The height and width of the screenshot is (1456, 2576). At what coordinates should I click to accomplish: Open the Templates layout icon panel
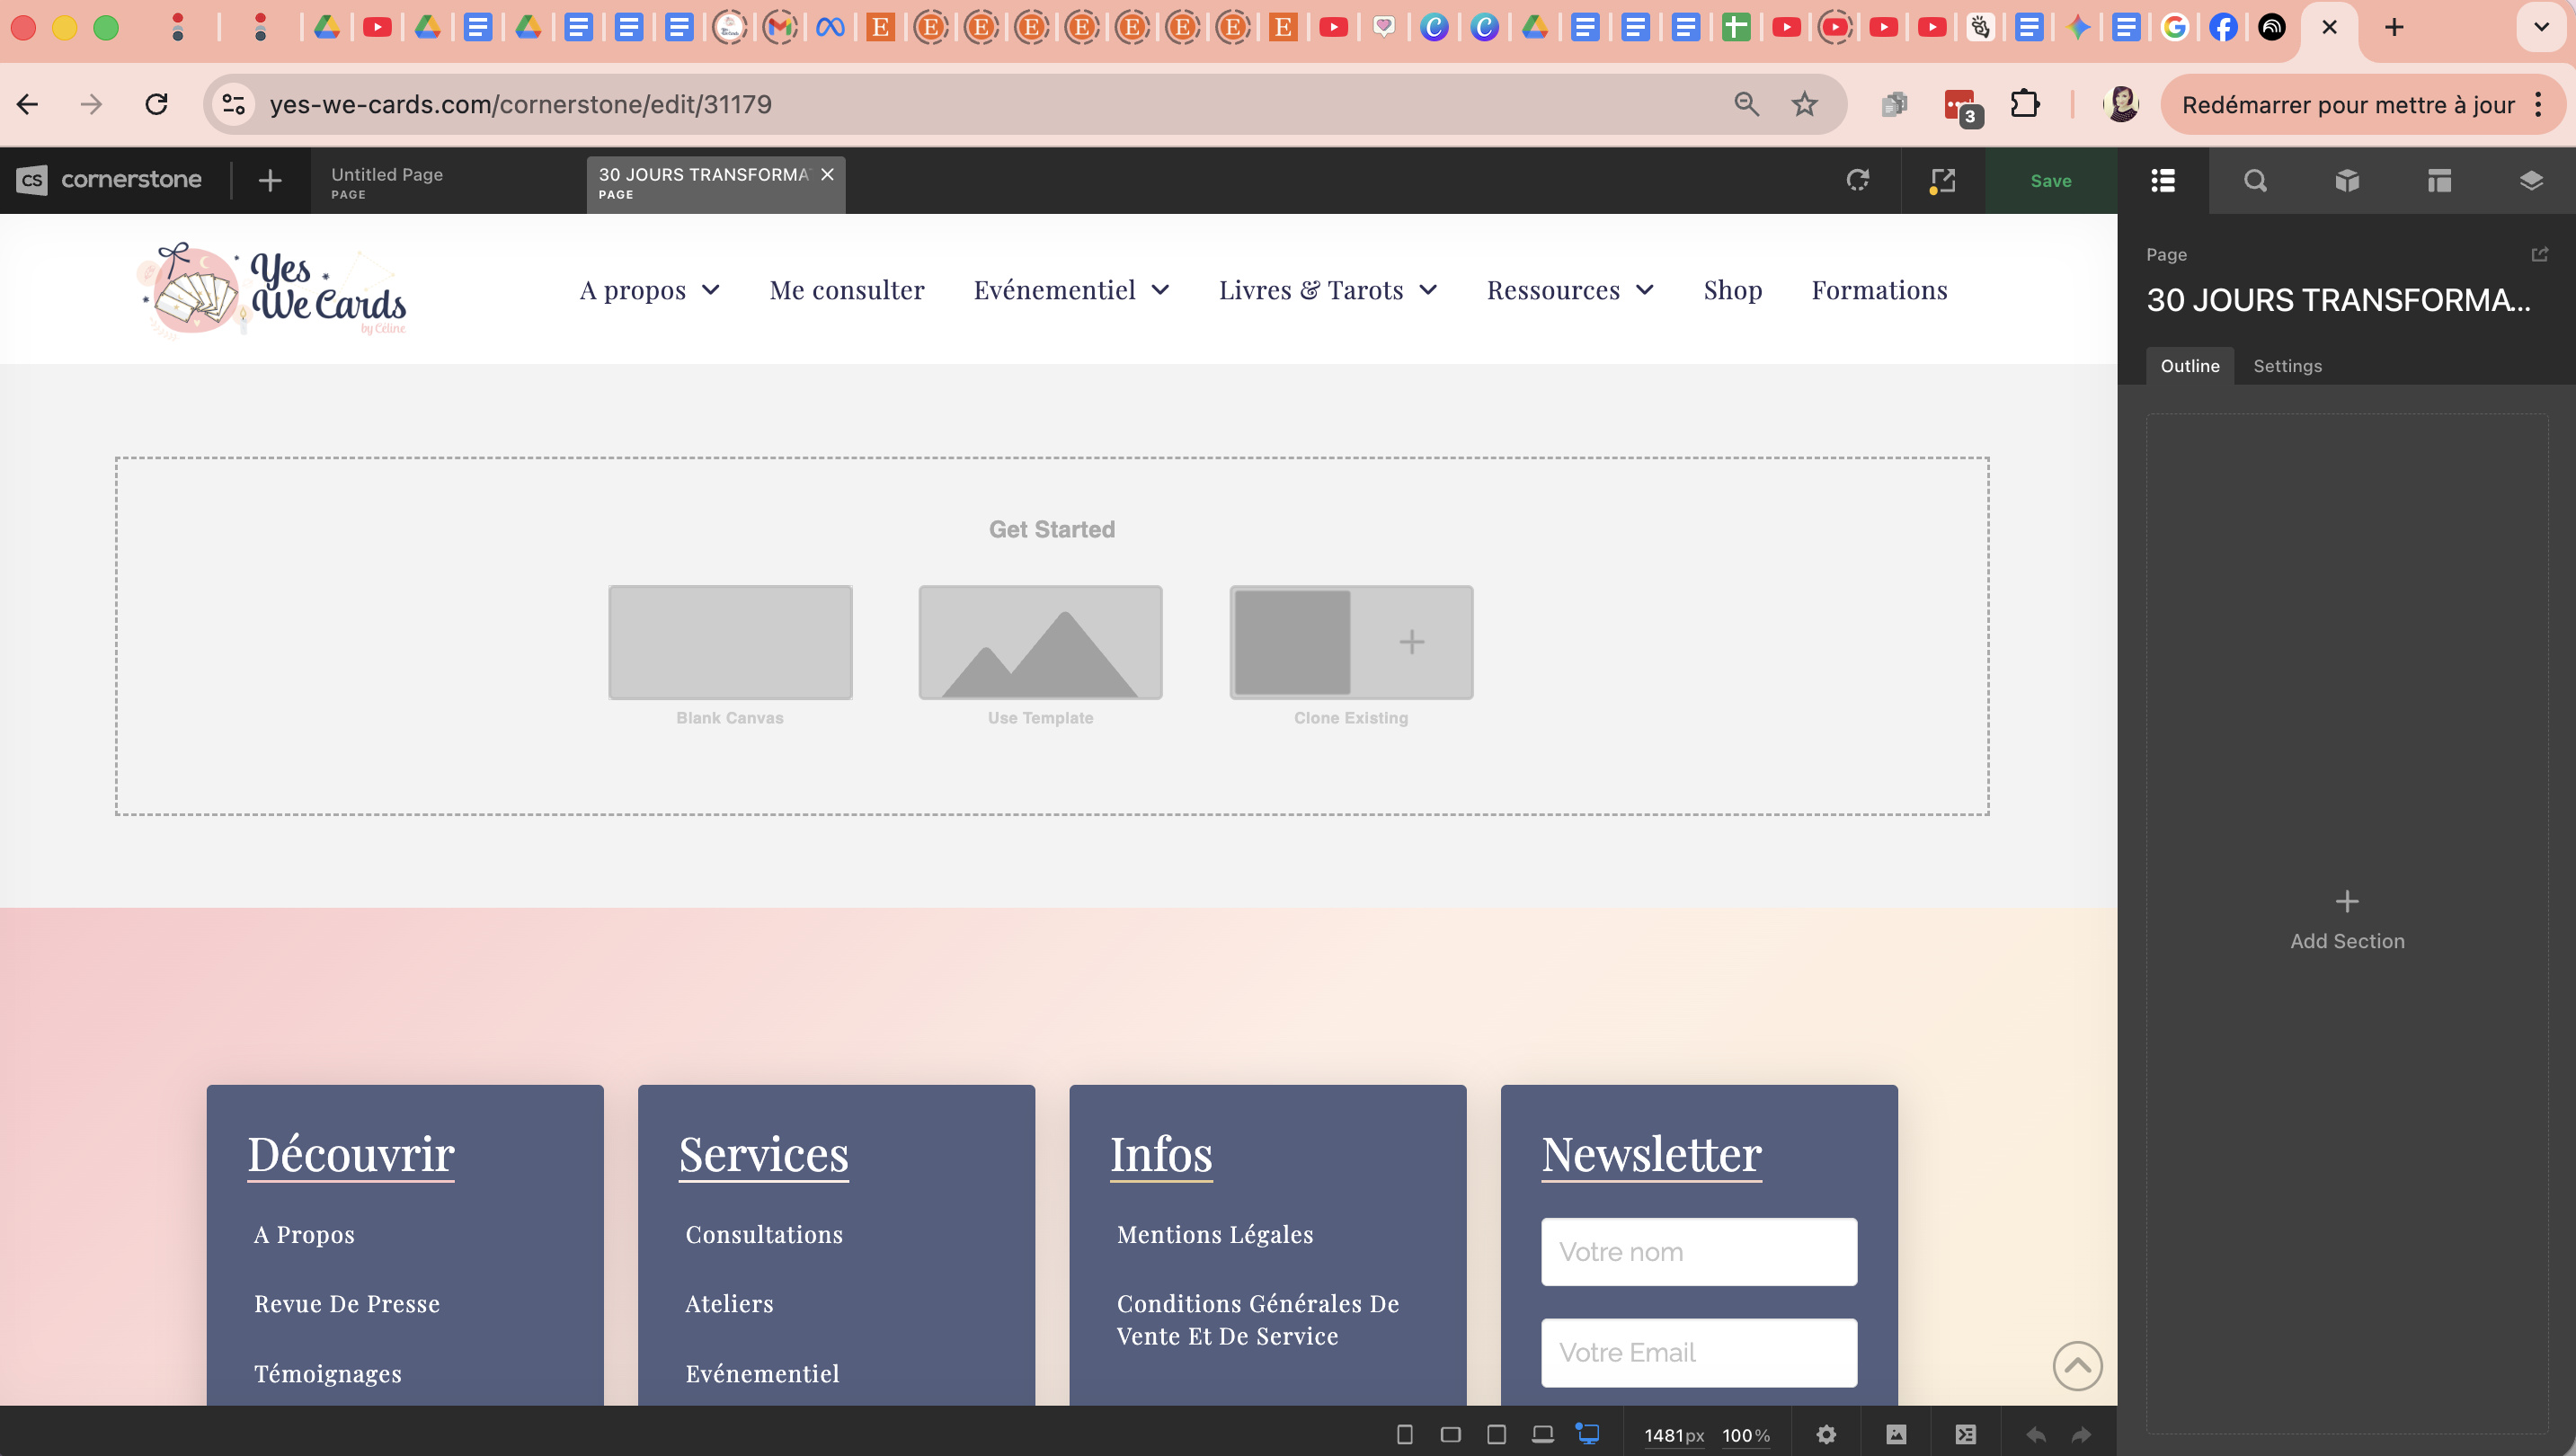coord(2439,180)
